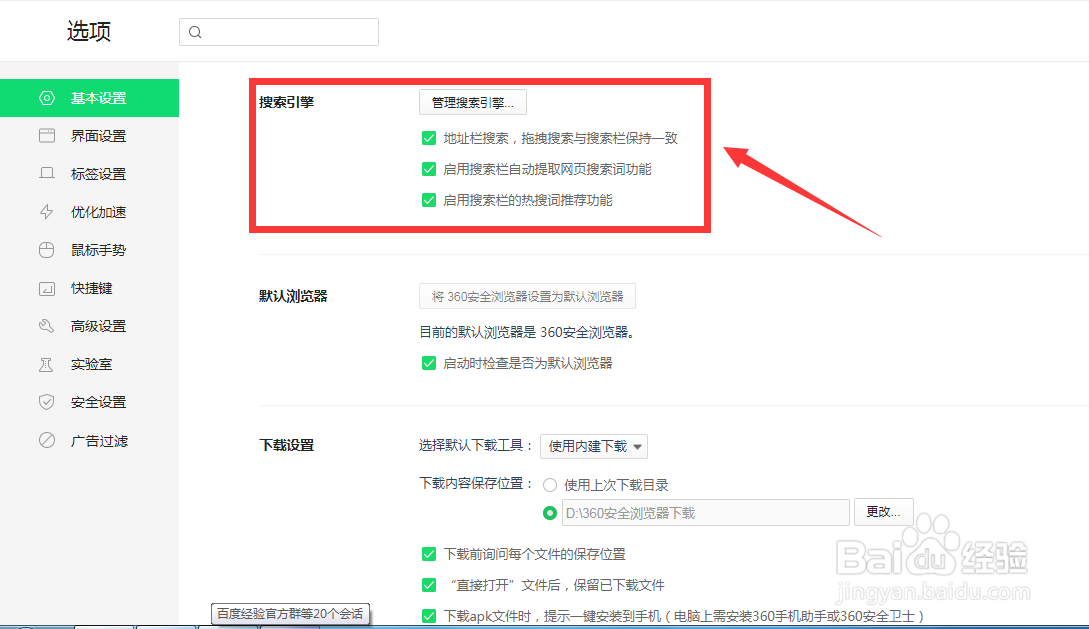Click the 下载设置 section heading
Screen dimensions: 1089x629
coord(286,445)
